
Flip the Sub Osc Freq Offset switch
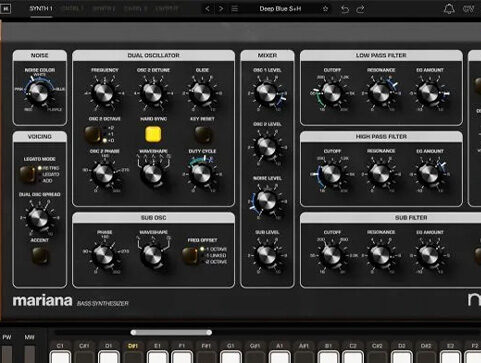point(190,256)
